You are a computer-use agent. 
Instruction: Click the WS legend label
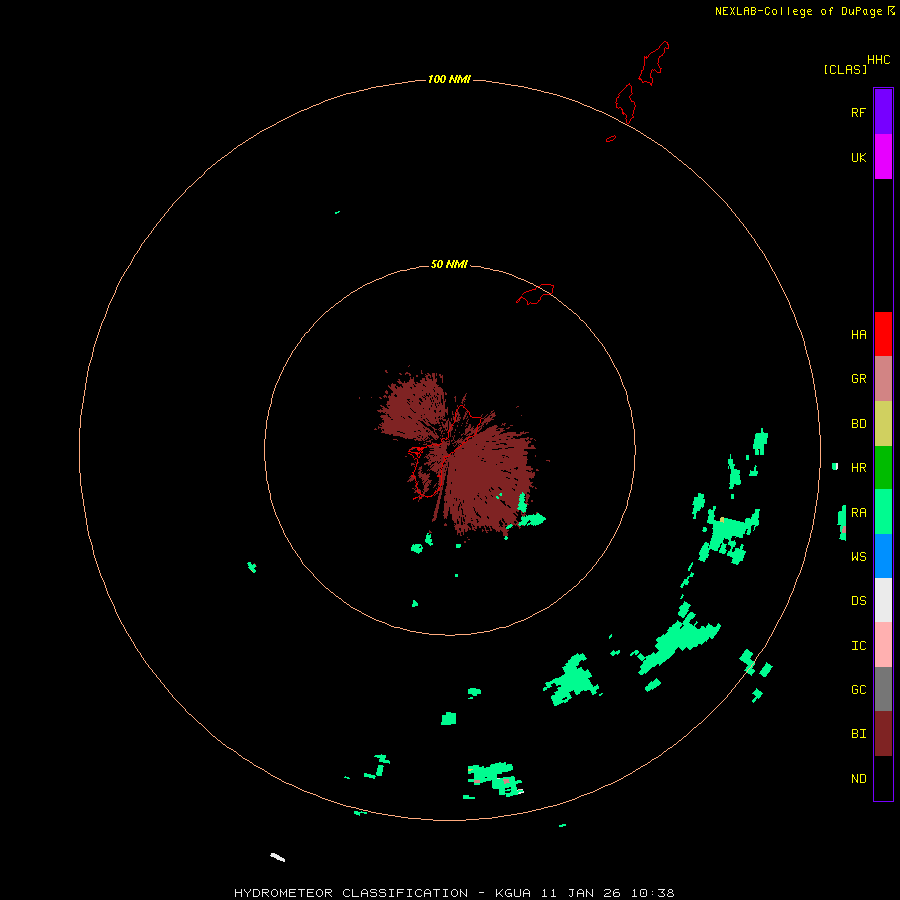pyautogui.click(x=858, y=557)
